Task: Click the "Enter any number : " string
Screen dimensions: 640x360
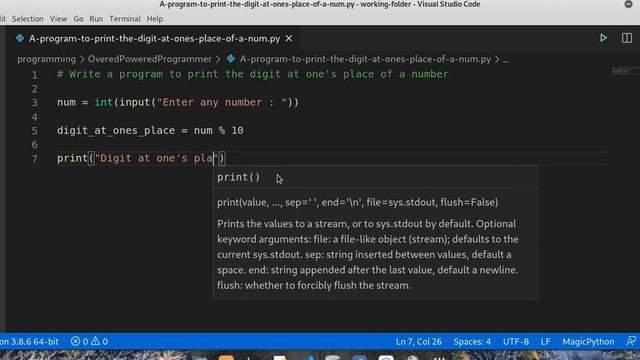Action: click(x=222, y=102)
